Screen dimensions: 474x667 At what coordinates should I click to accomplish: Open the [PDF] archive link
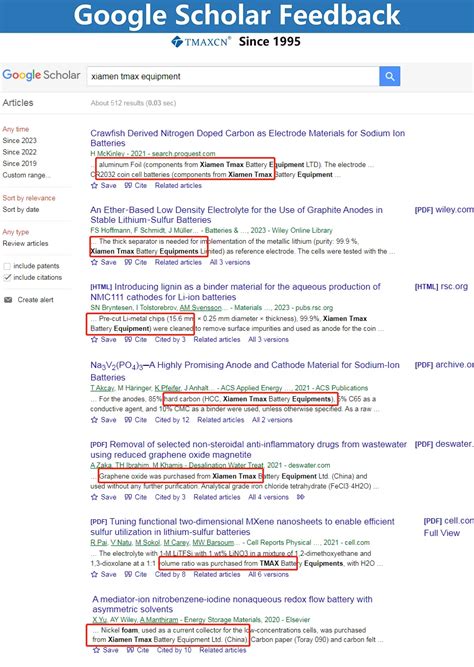pos(444,365)
